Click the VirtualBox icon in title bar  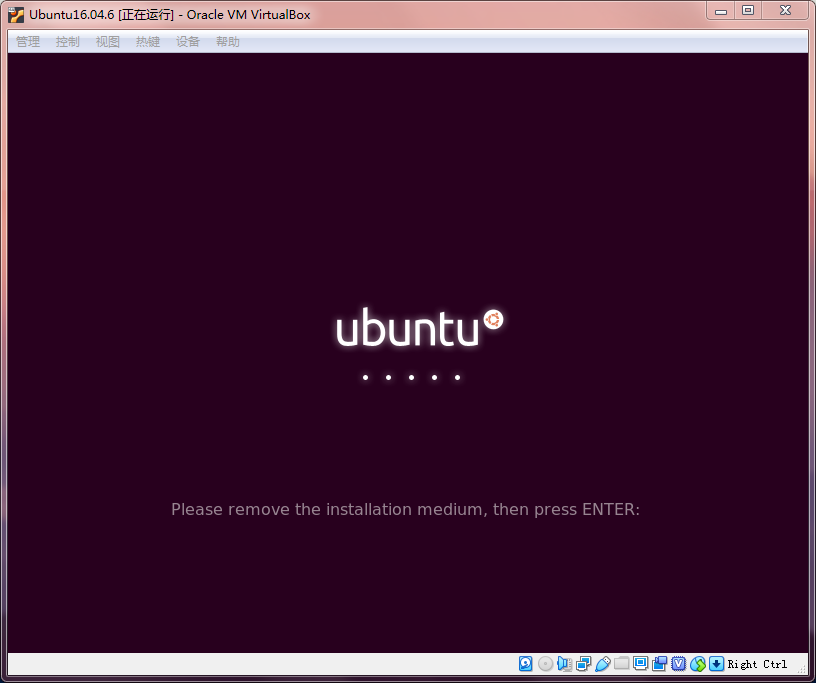click(x=16, y=15)
